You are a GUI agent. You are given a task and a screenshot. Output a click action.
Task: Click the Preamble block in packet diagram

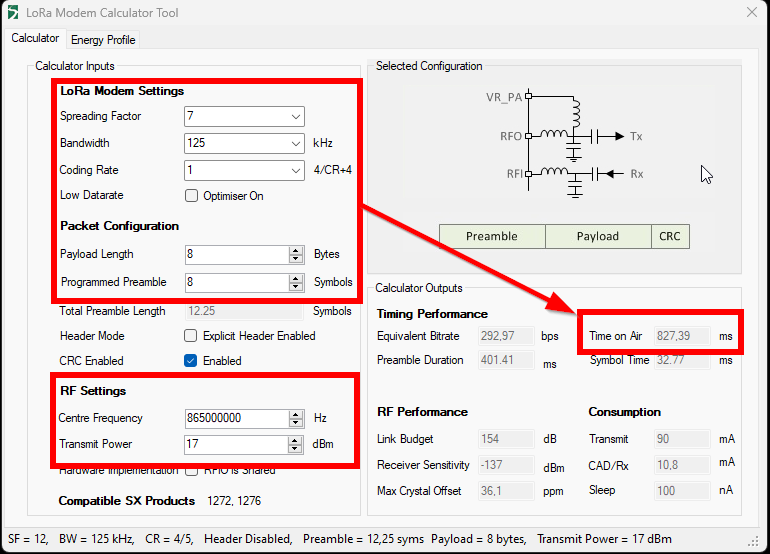(492, 237)
